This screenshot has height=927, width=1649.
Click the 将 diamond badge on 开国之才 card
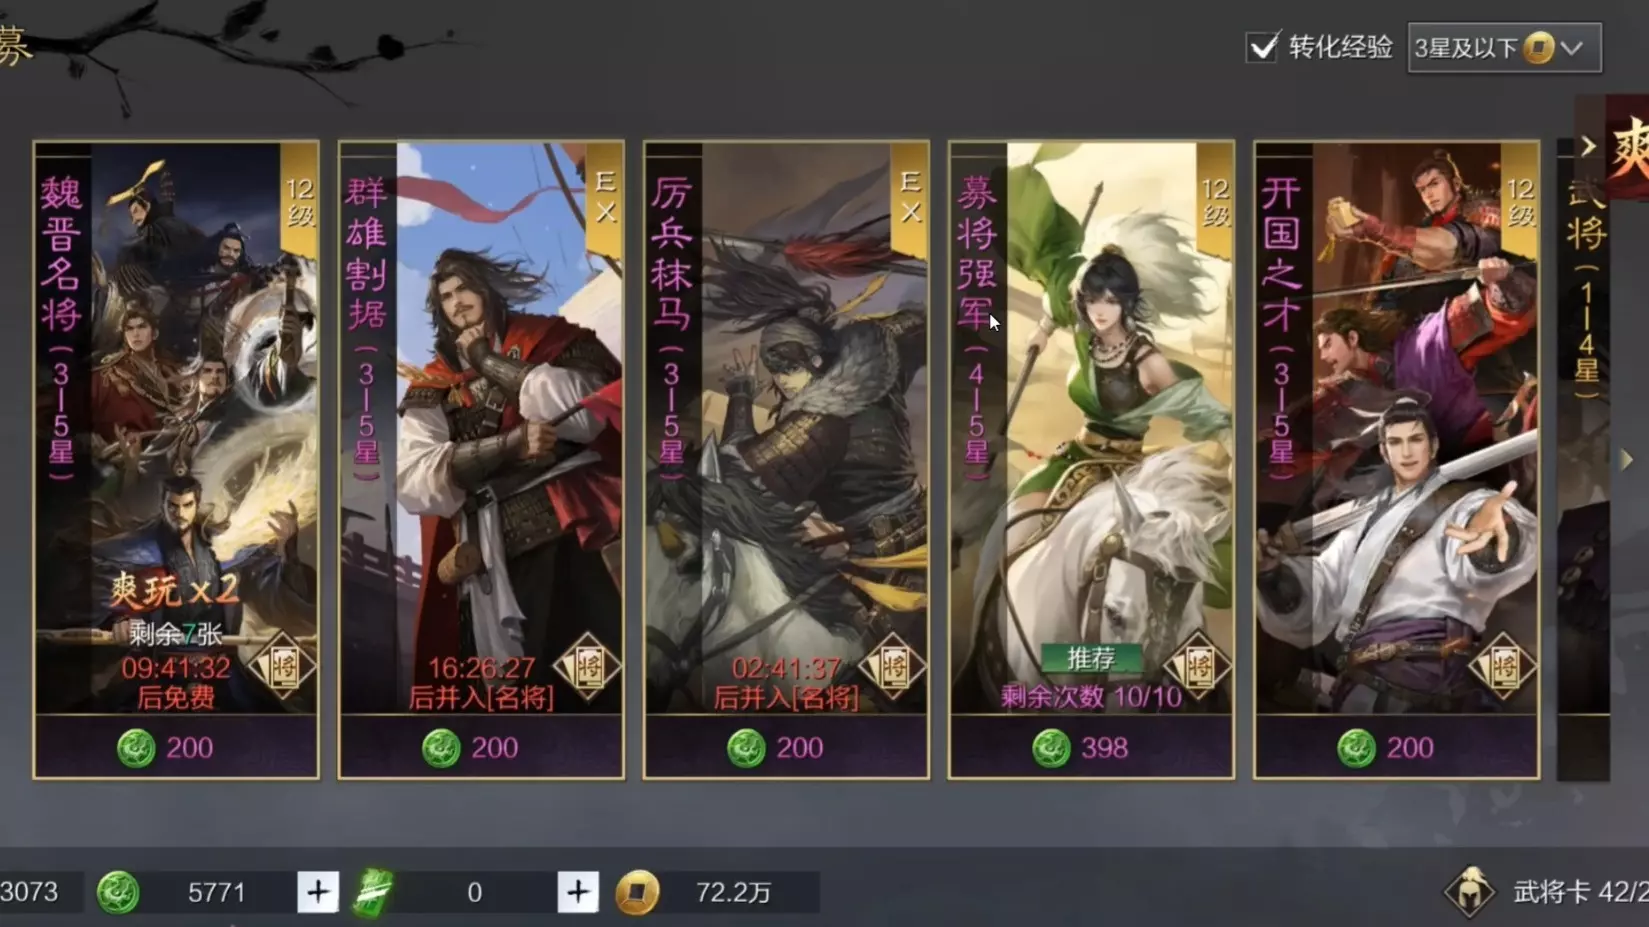[1503, 665]
